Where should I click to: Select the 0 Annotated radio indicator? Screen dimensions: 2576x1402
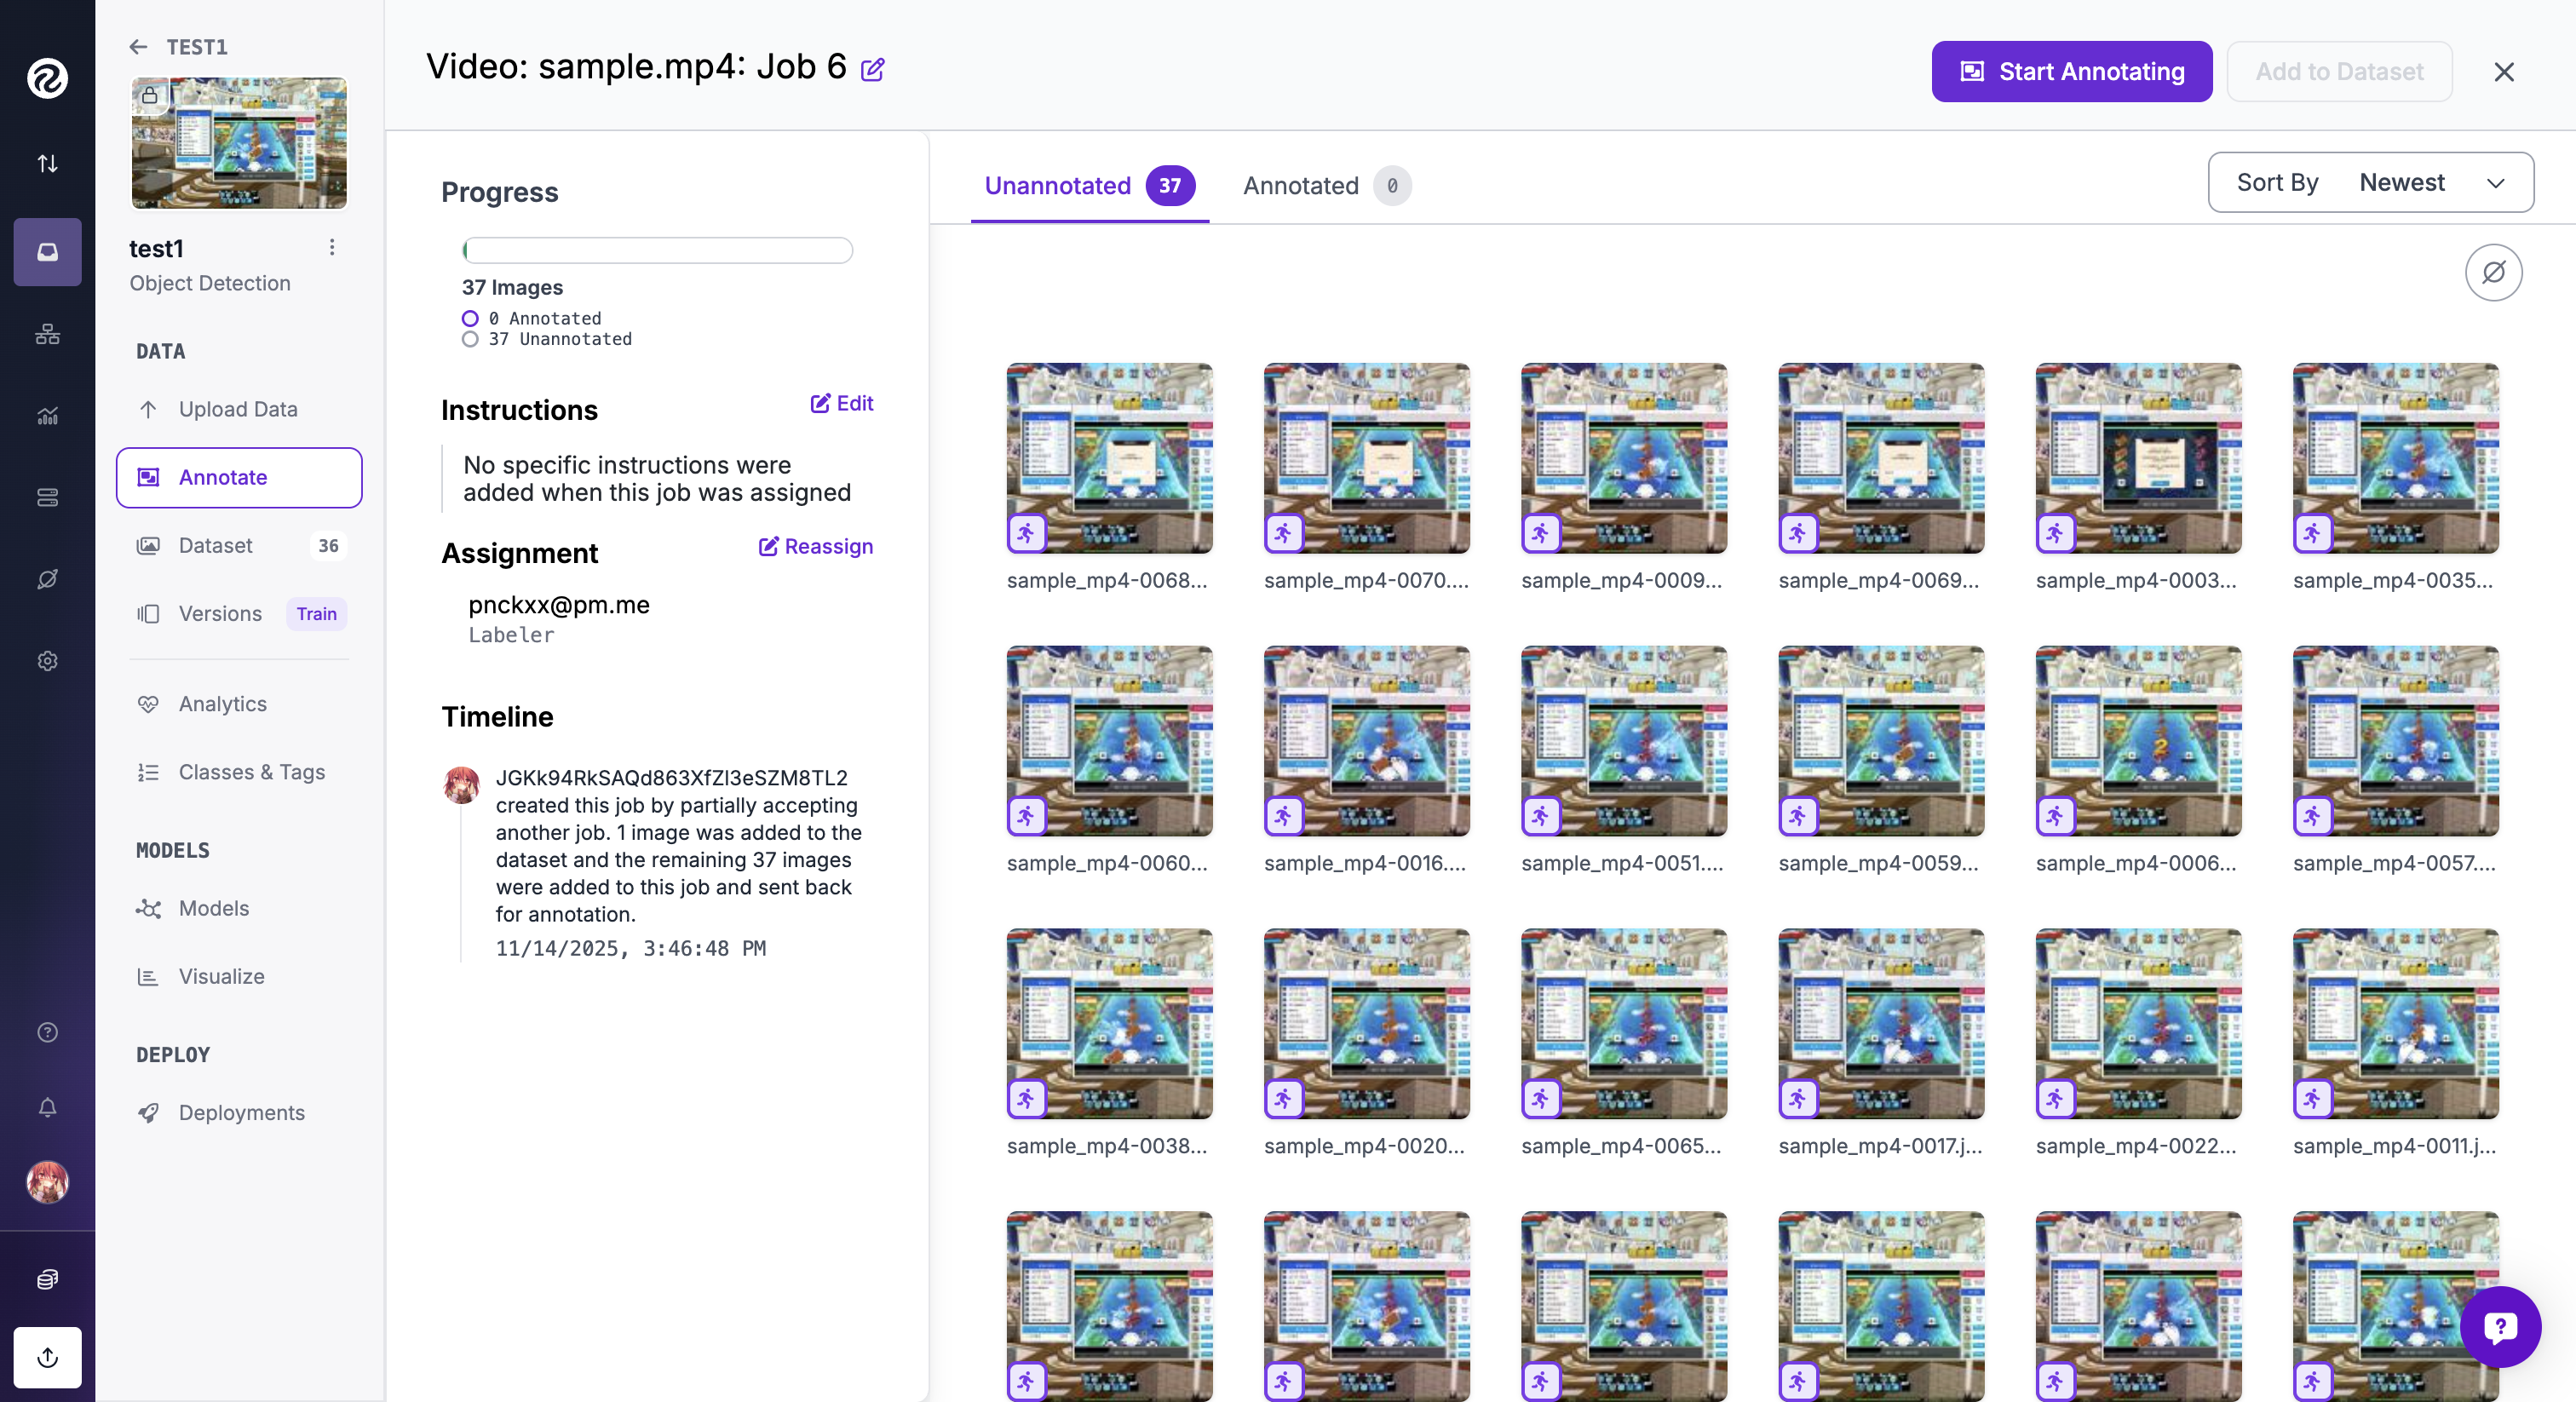tap(470, 318)
